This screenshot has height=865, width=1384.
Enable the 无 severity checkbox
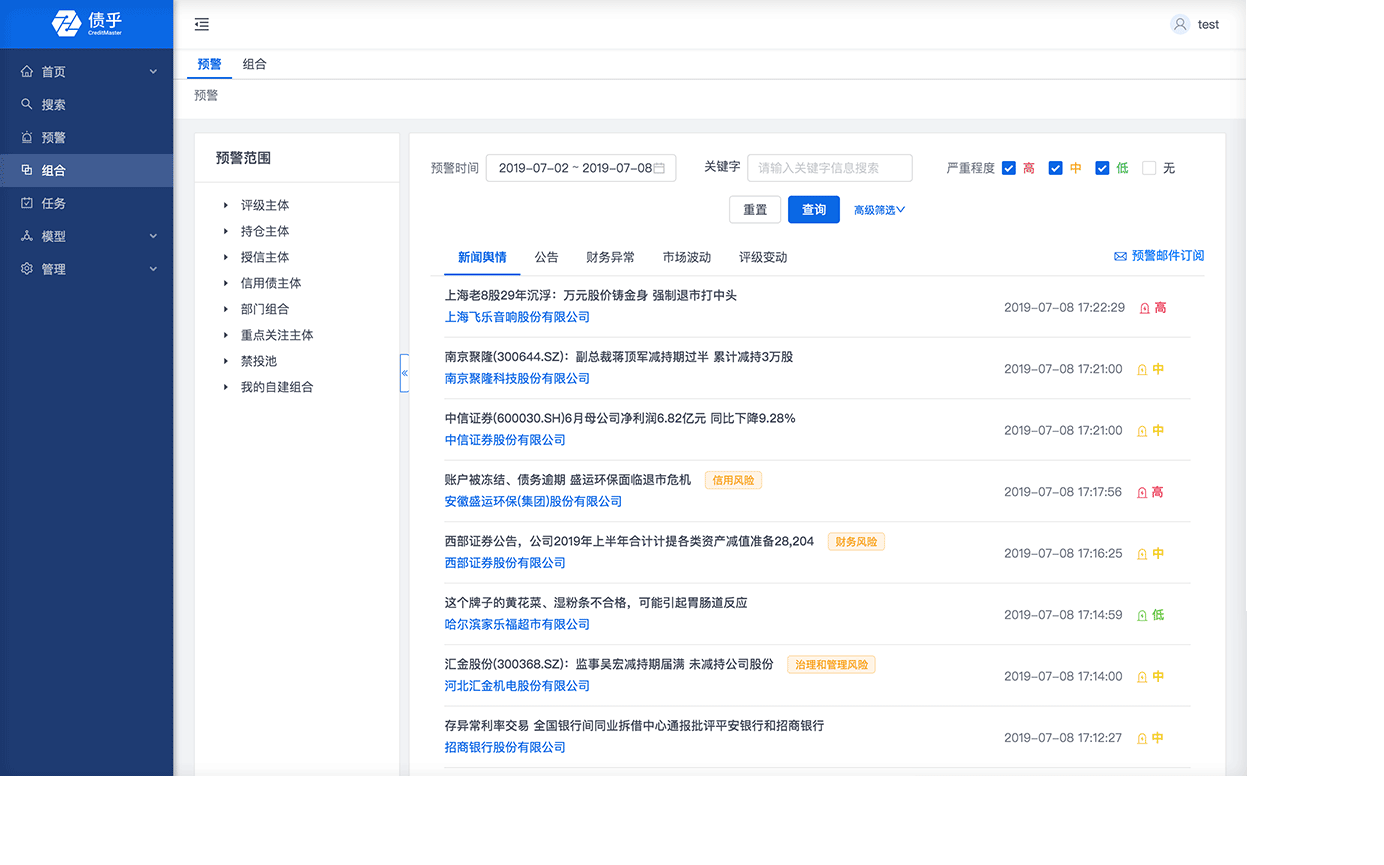tap(1149, 168)
